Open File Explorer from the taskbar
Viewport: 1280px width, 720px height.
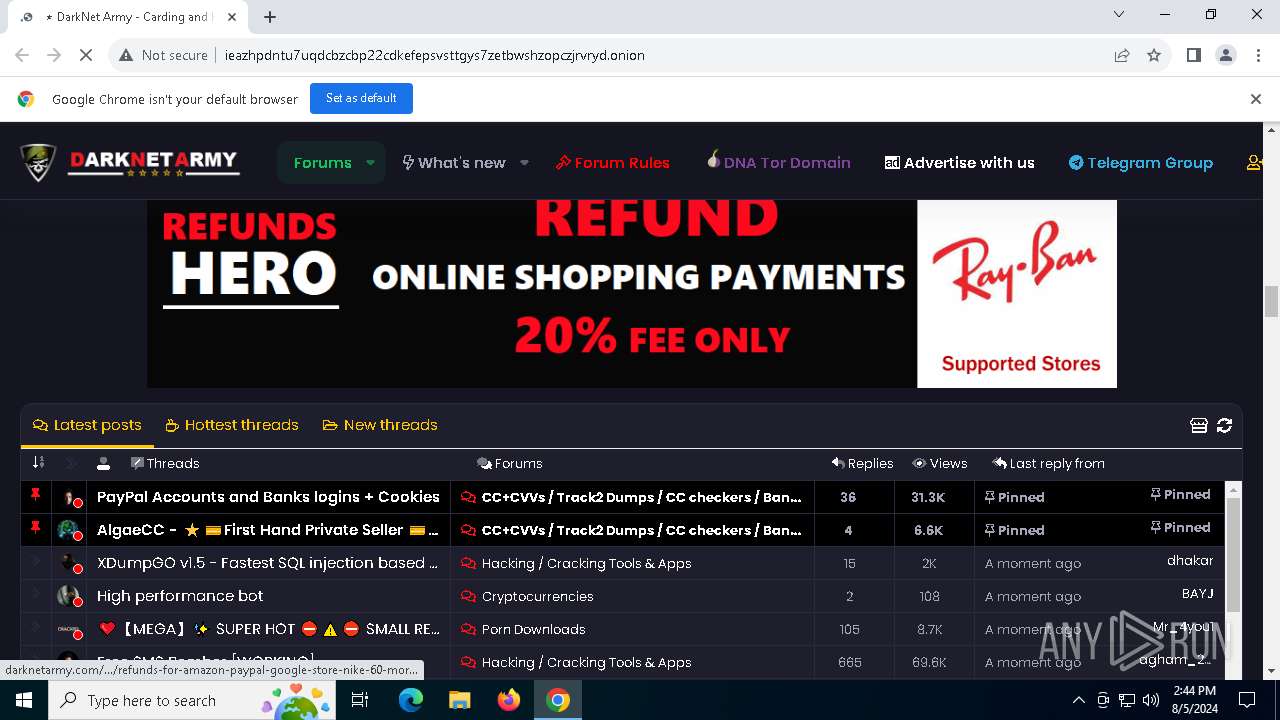[459, 700]
